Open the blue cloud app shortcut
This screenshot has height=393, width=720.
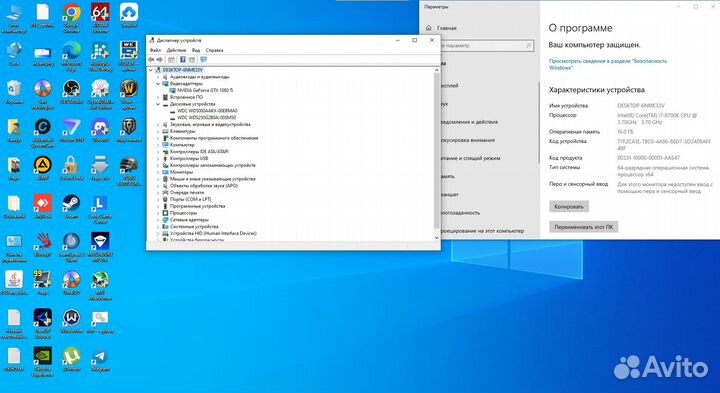(x=129, y=15)
